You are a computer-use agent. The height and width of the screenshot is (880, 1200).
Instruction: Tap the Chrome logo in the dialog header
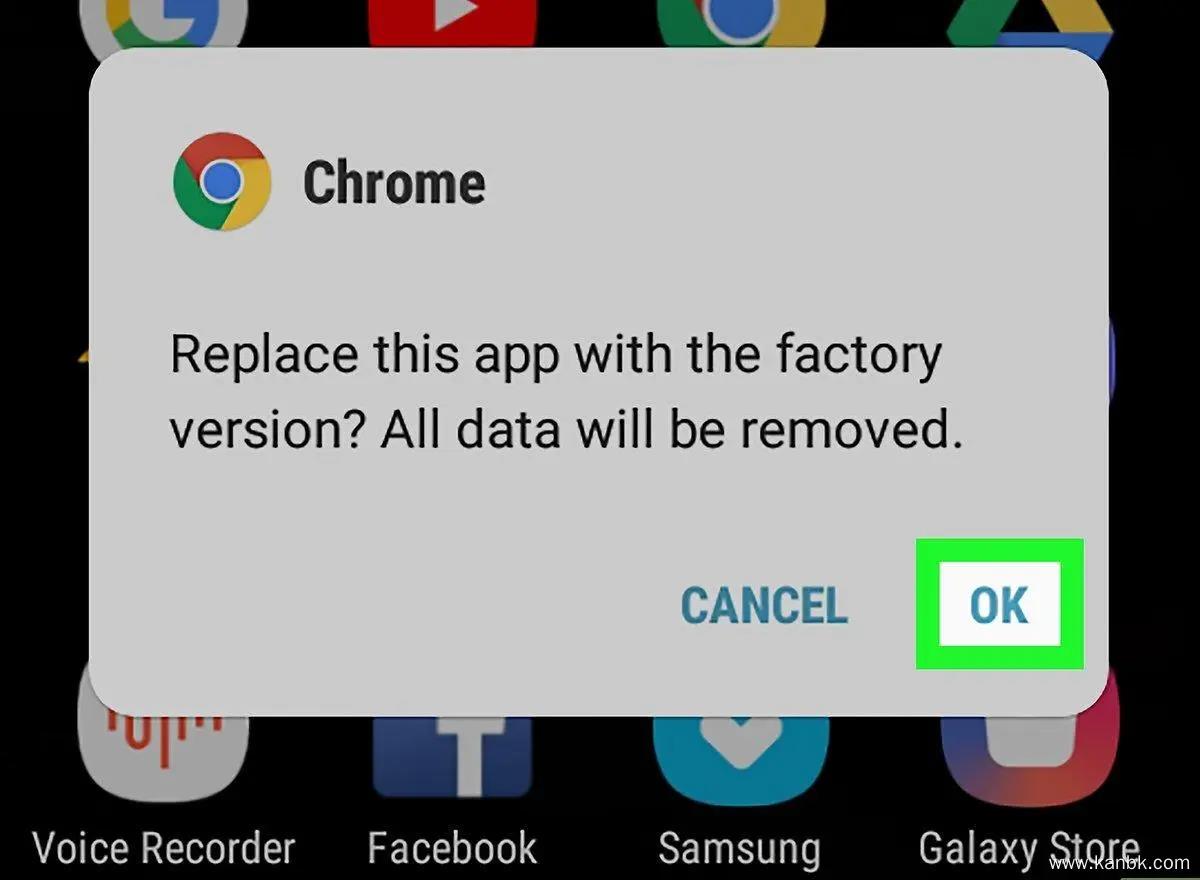coord(221,181)
